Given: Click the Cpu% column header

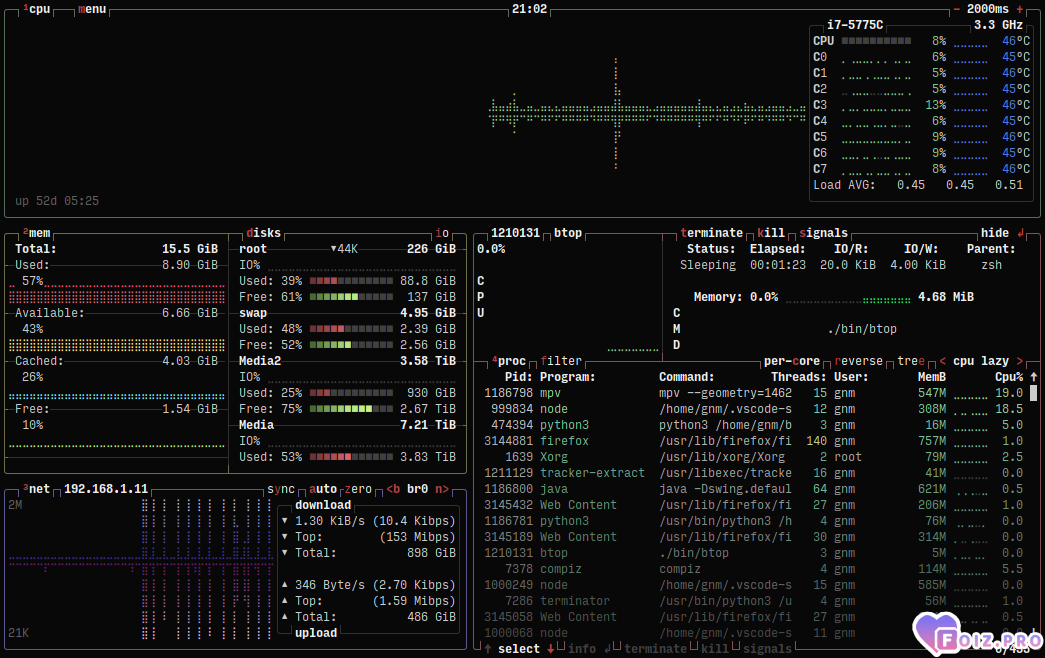Looking at the screenshot, I should click(1009, 377).
